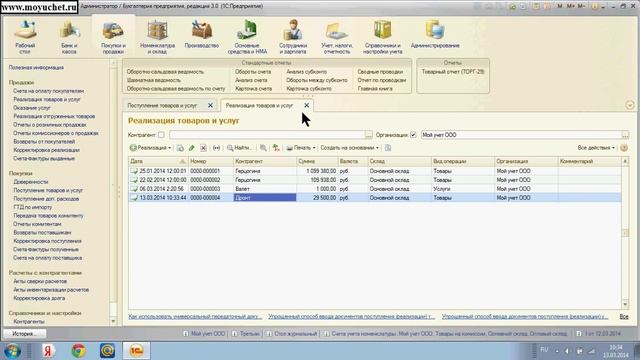Open Google Chrome from the taskbar
Viewport: 640px width, 360px height.
tap(78, 351)
